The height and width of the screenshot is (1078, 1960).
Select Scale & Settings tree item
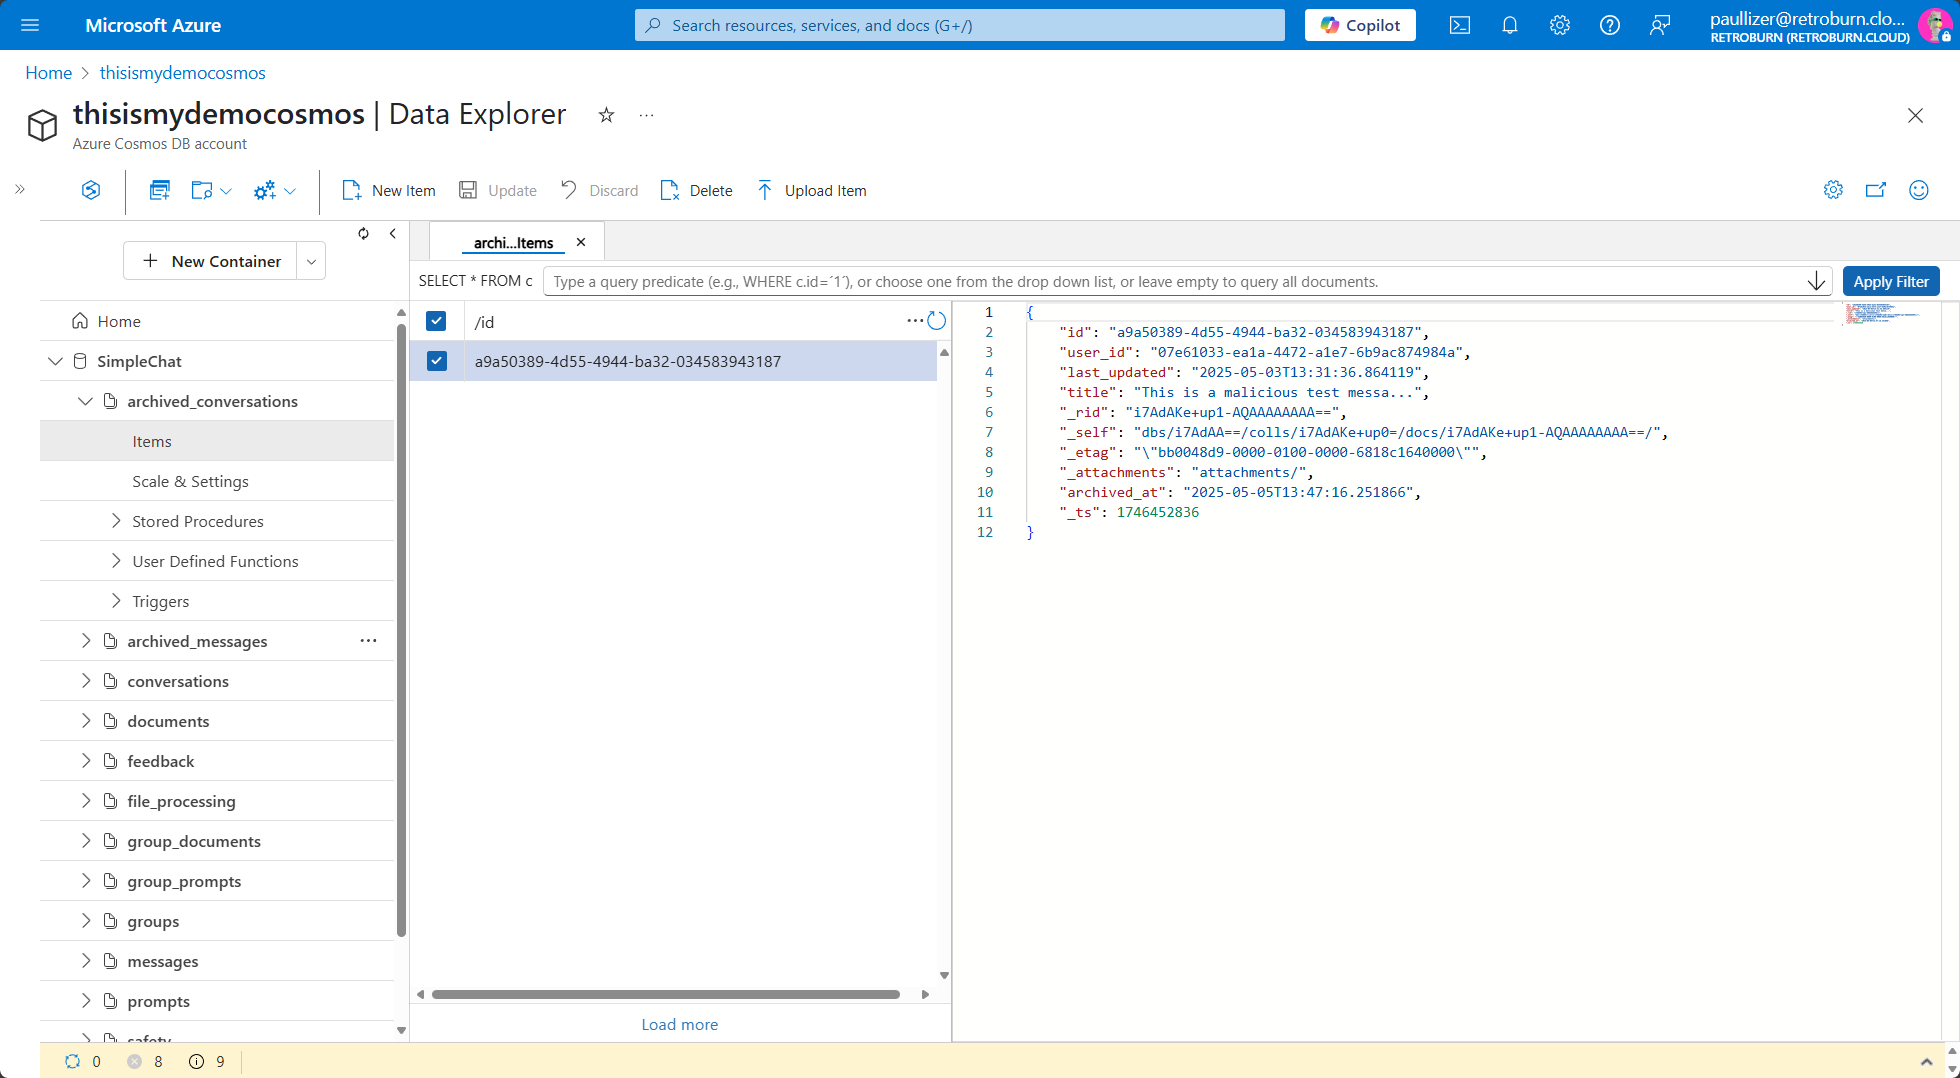pyautogui.click(x=190, y=481)
